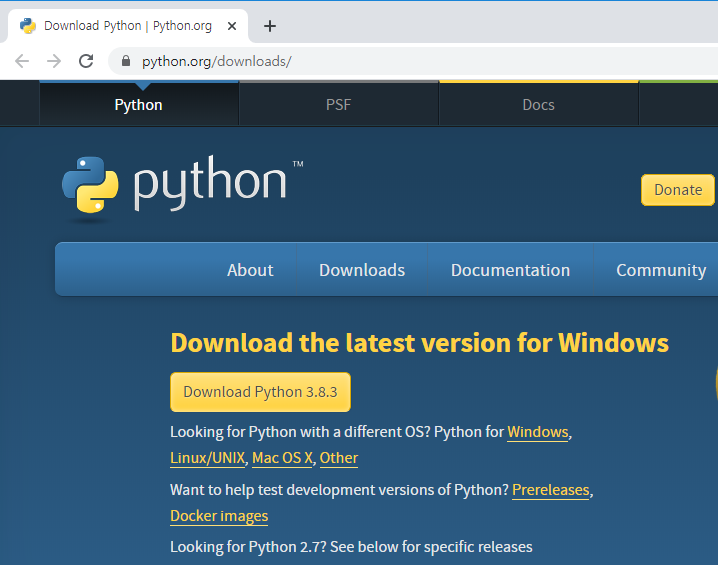Open the Python top navigation tab

[139, 104]
